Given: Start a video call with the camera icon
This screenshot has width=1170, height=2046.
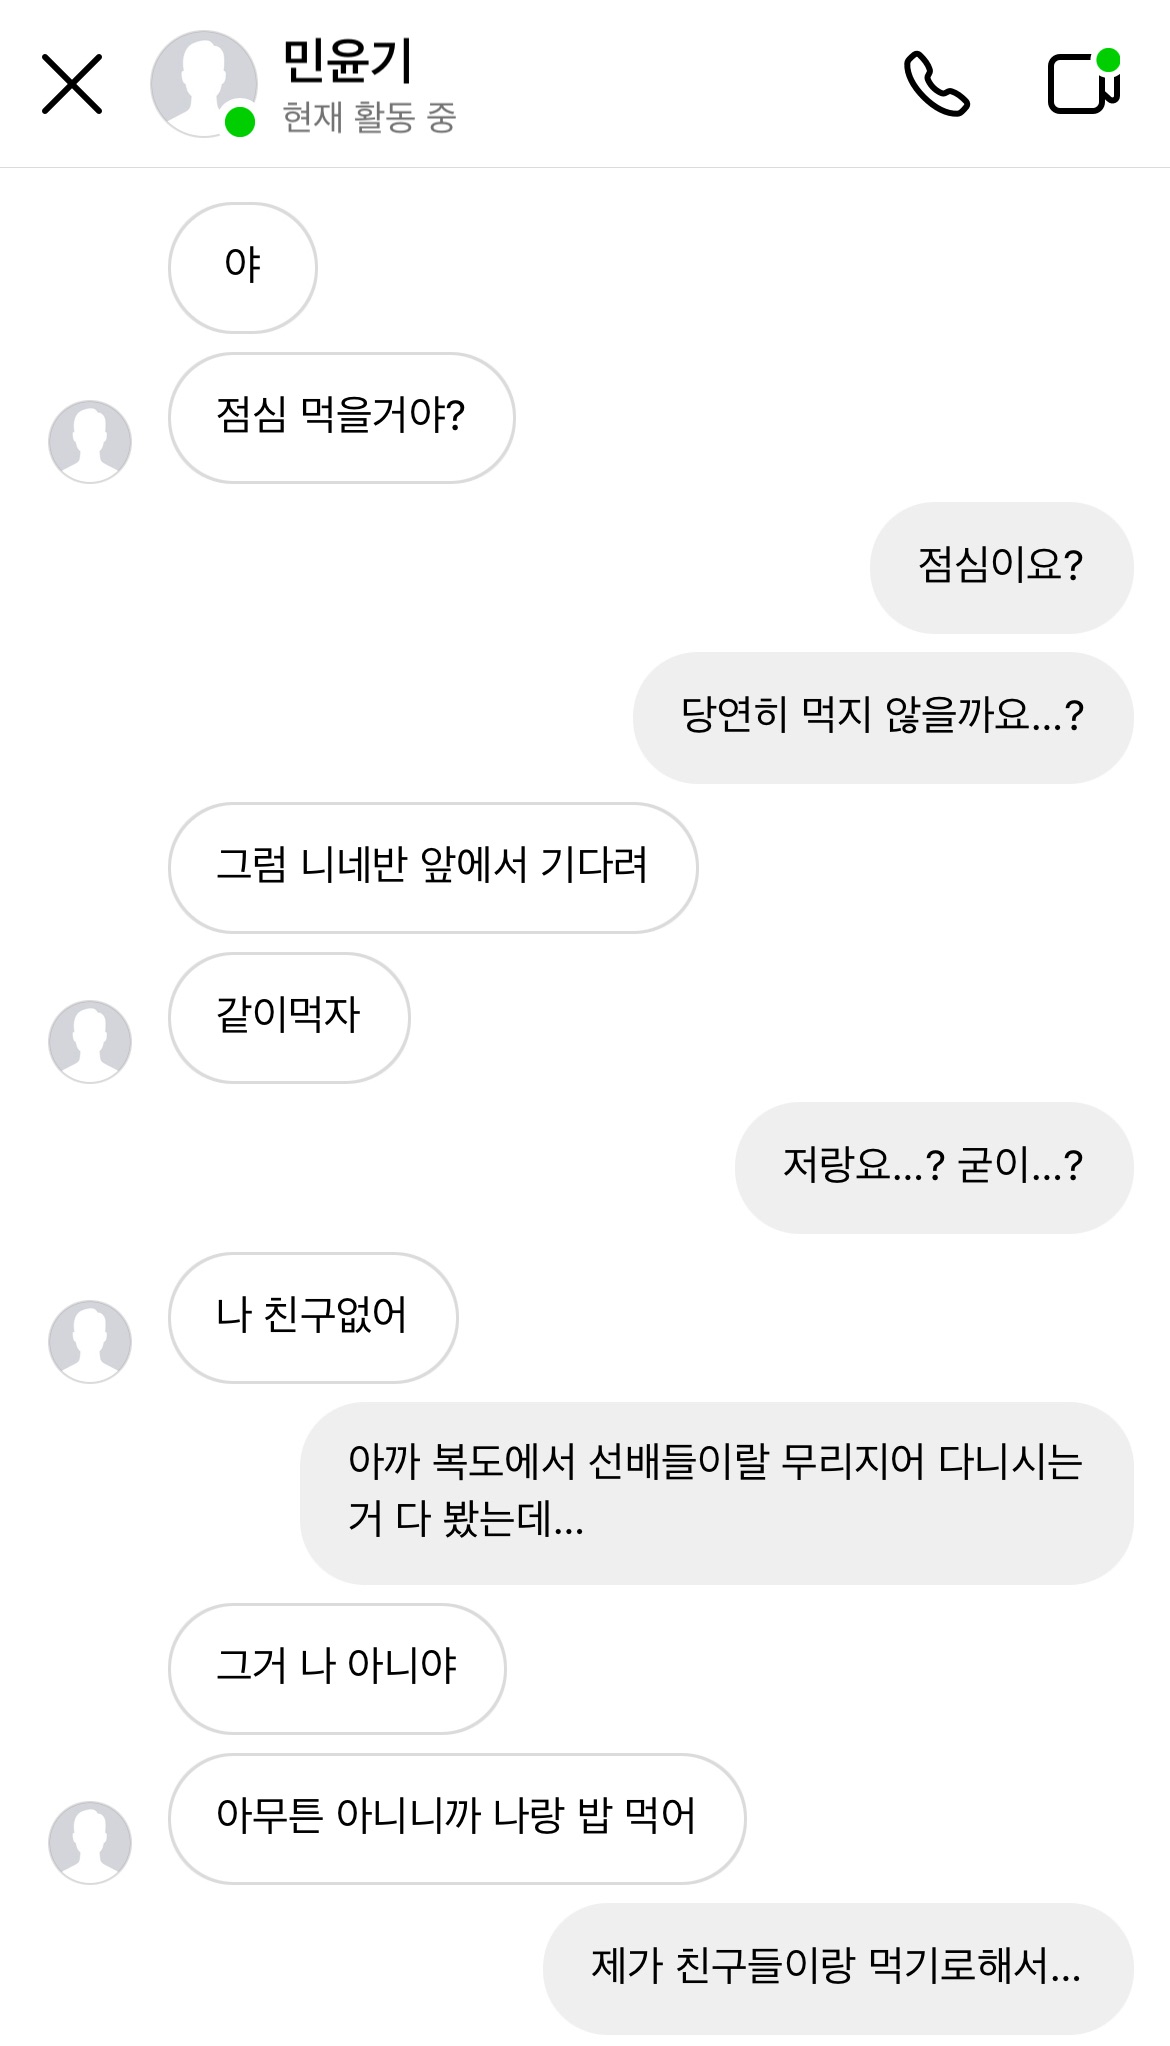Looking at the screenshot, I should pyautogui.click(x=1083, y=84).
